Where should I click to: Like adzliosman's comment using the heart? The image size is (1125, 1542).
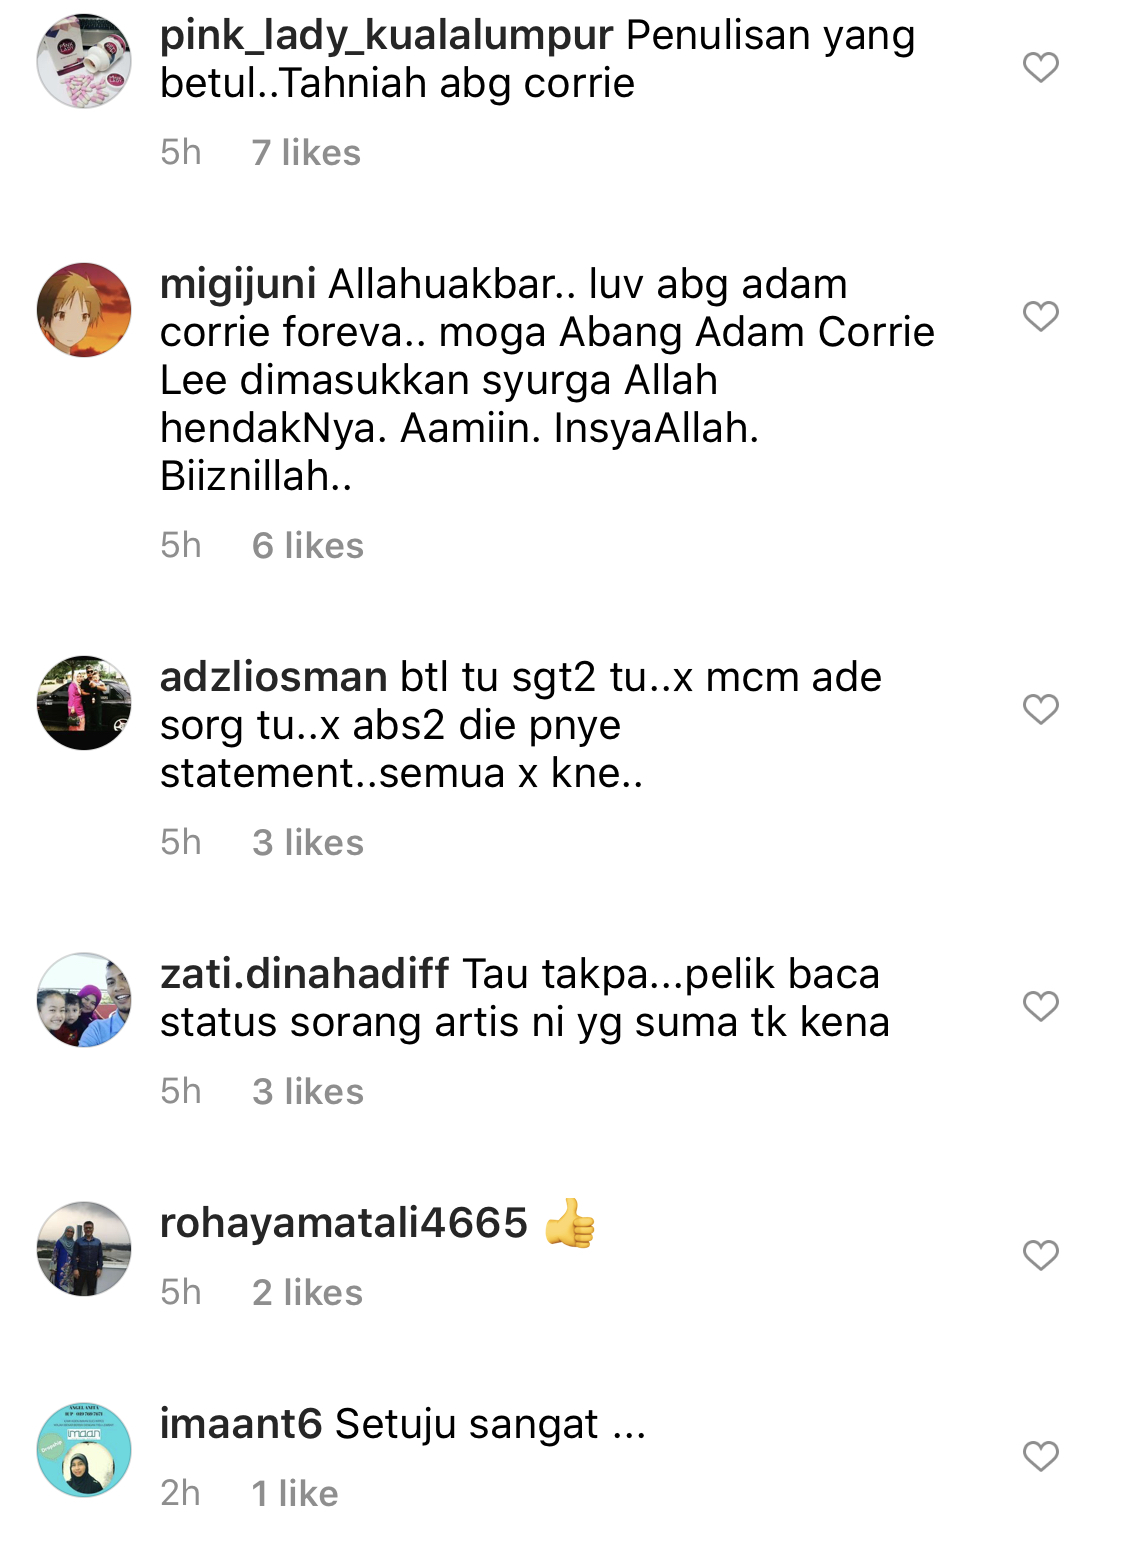[1040, 709]
